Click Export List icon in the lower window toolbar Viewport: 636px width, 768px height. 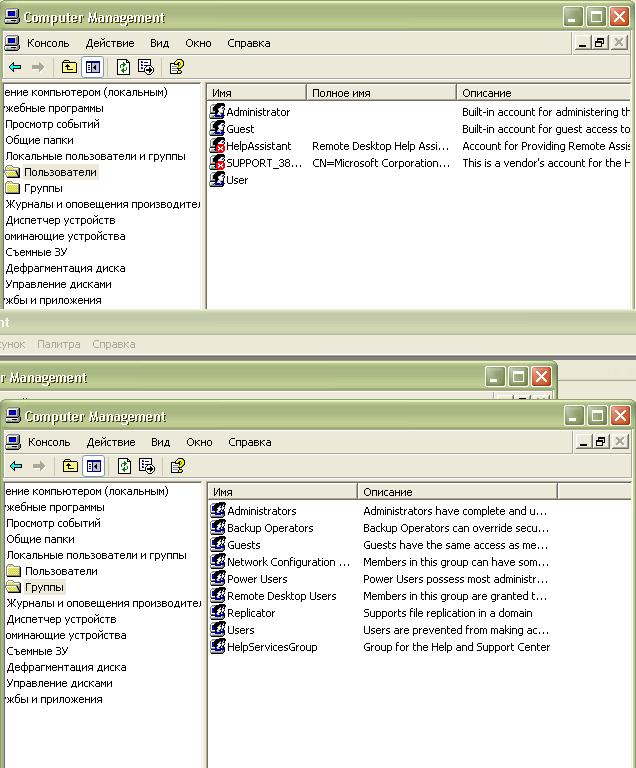coord(147,466)
